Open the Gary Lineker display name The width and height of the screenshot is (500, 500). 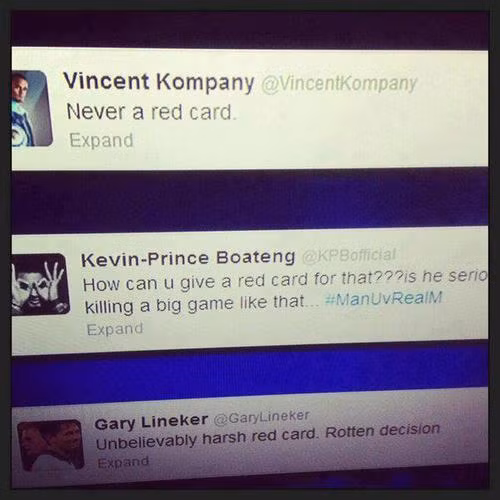point(151,422)
